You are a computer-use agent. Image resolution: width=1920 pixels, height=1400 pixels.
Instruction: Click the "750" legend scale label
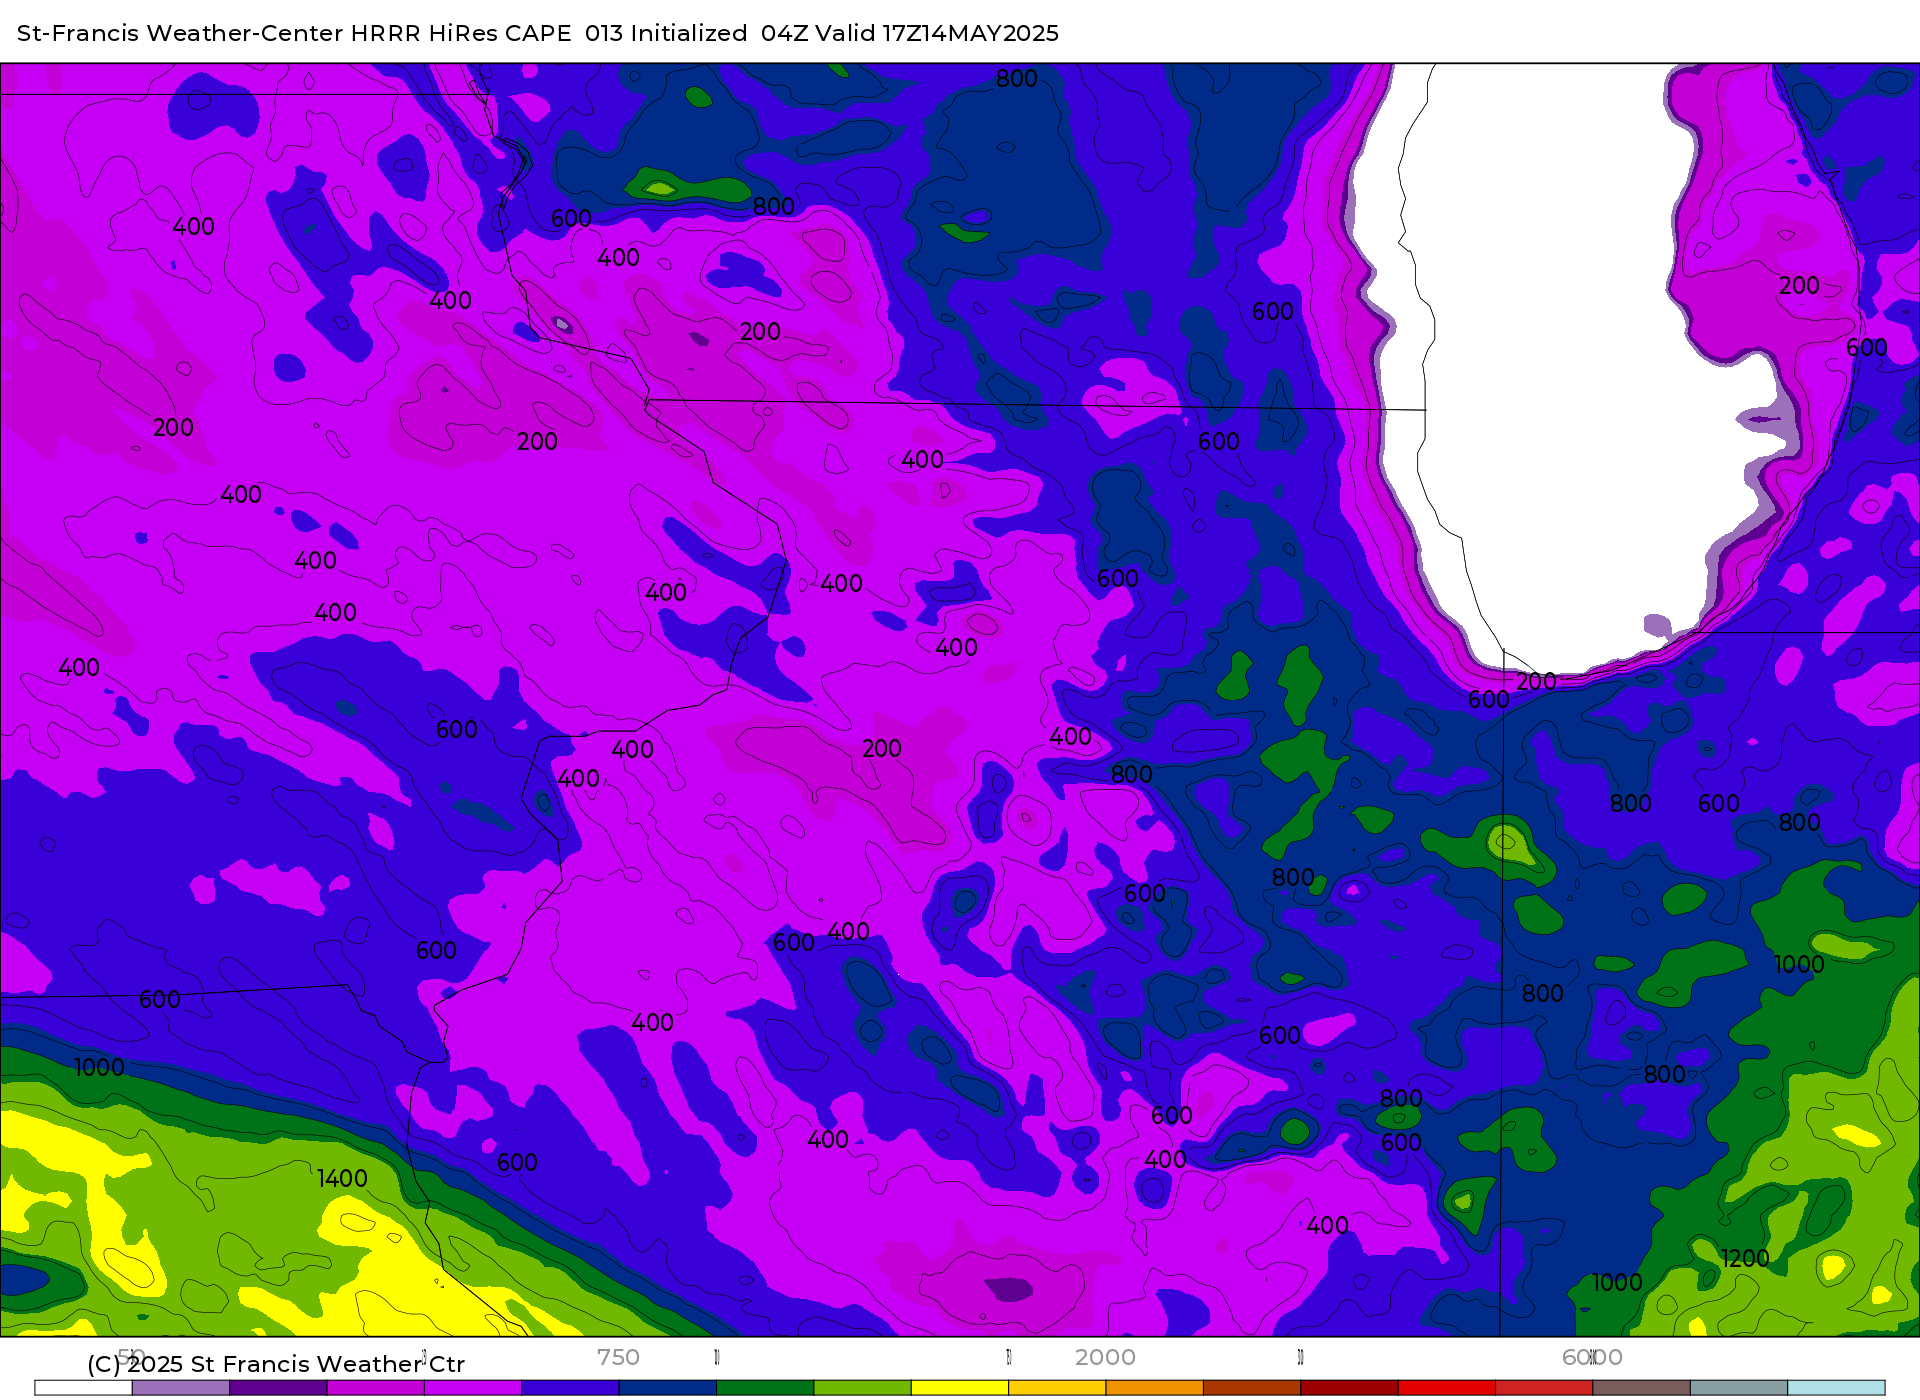pyautogui.click(x=618, y=1357)
